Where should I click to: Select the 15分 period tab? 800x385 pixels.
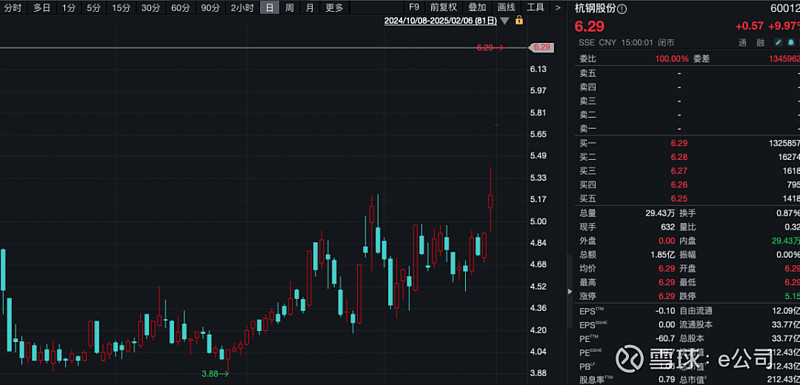(121, 8)
